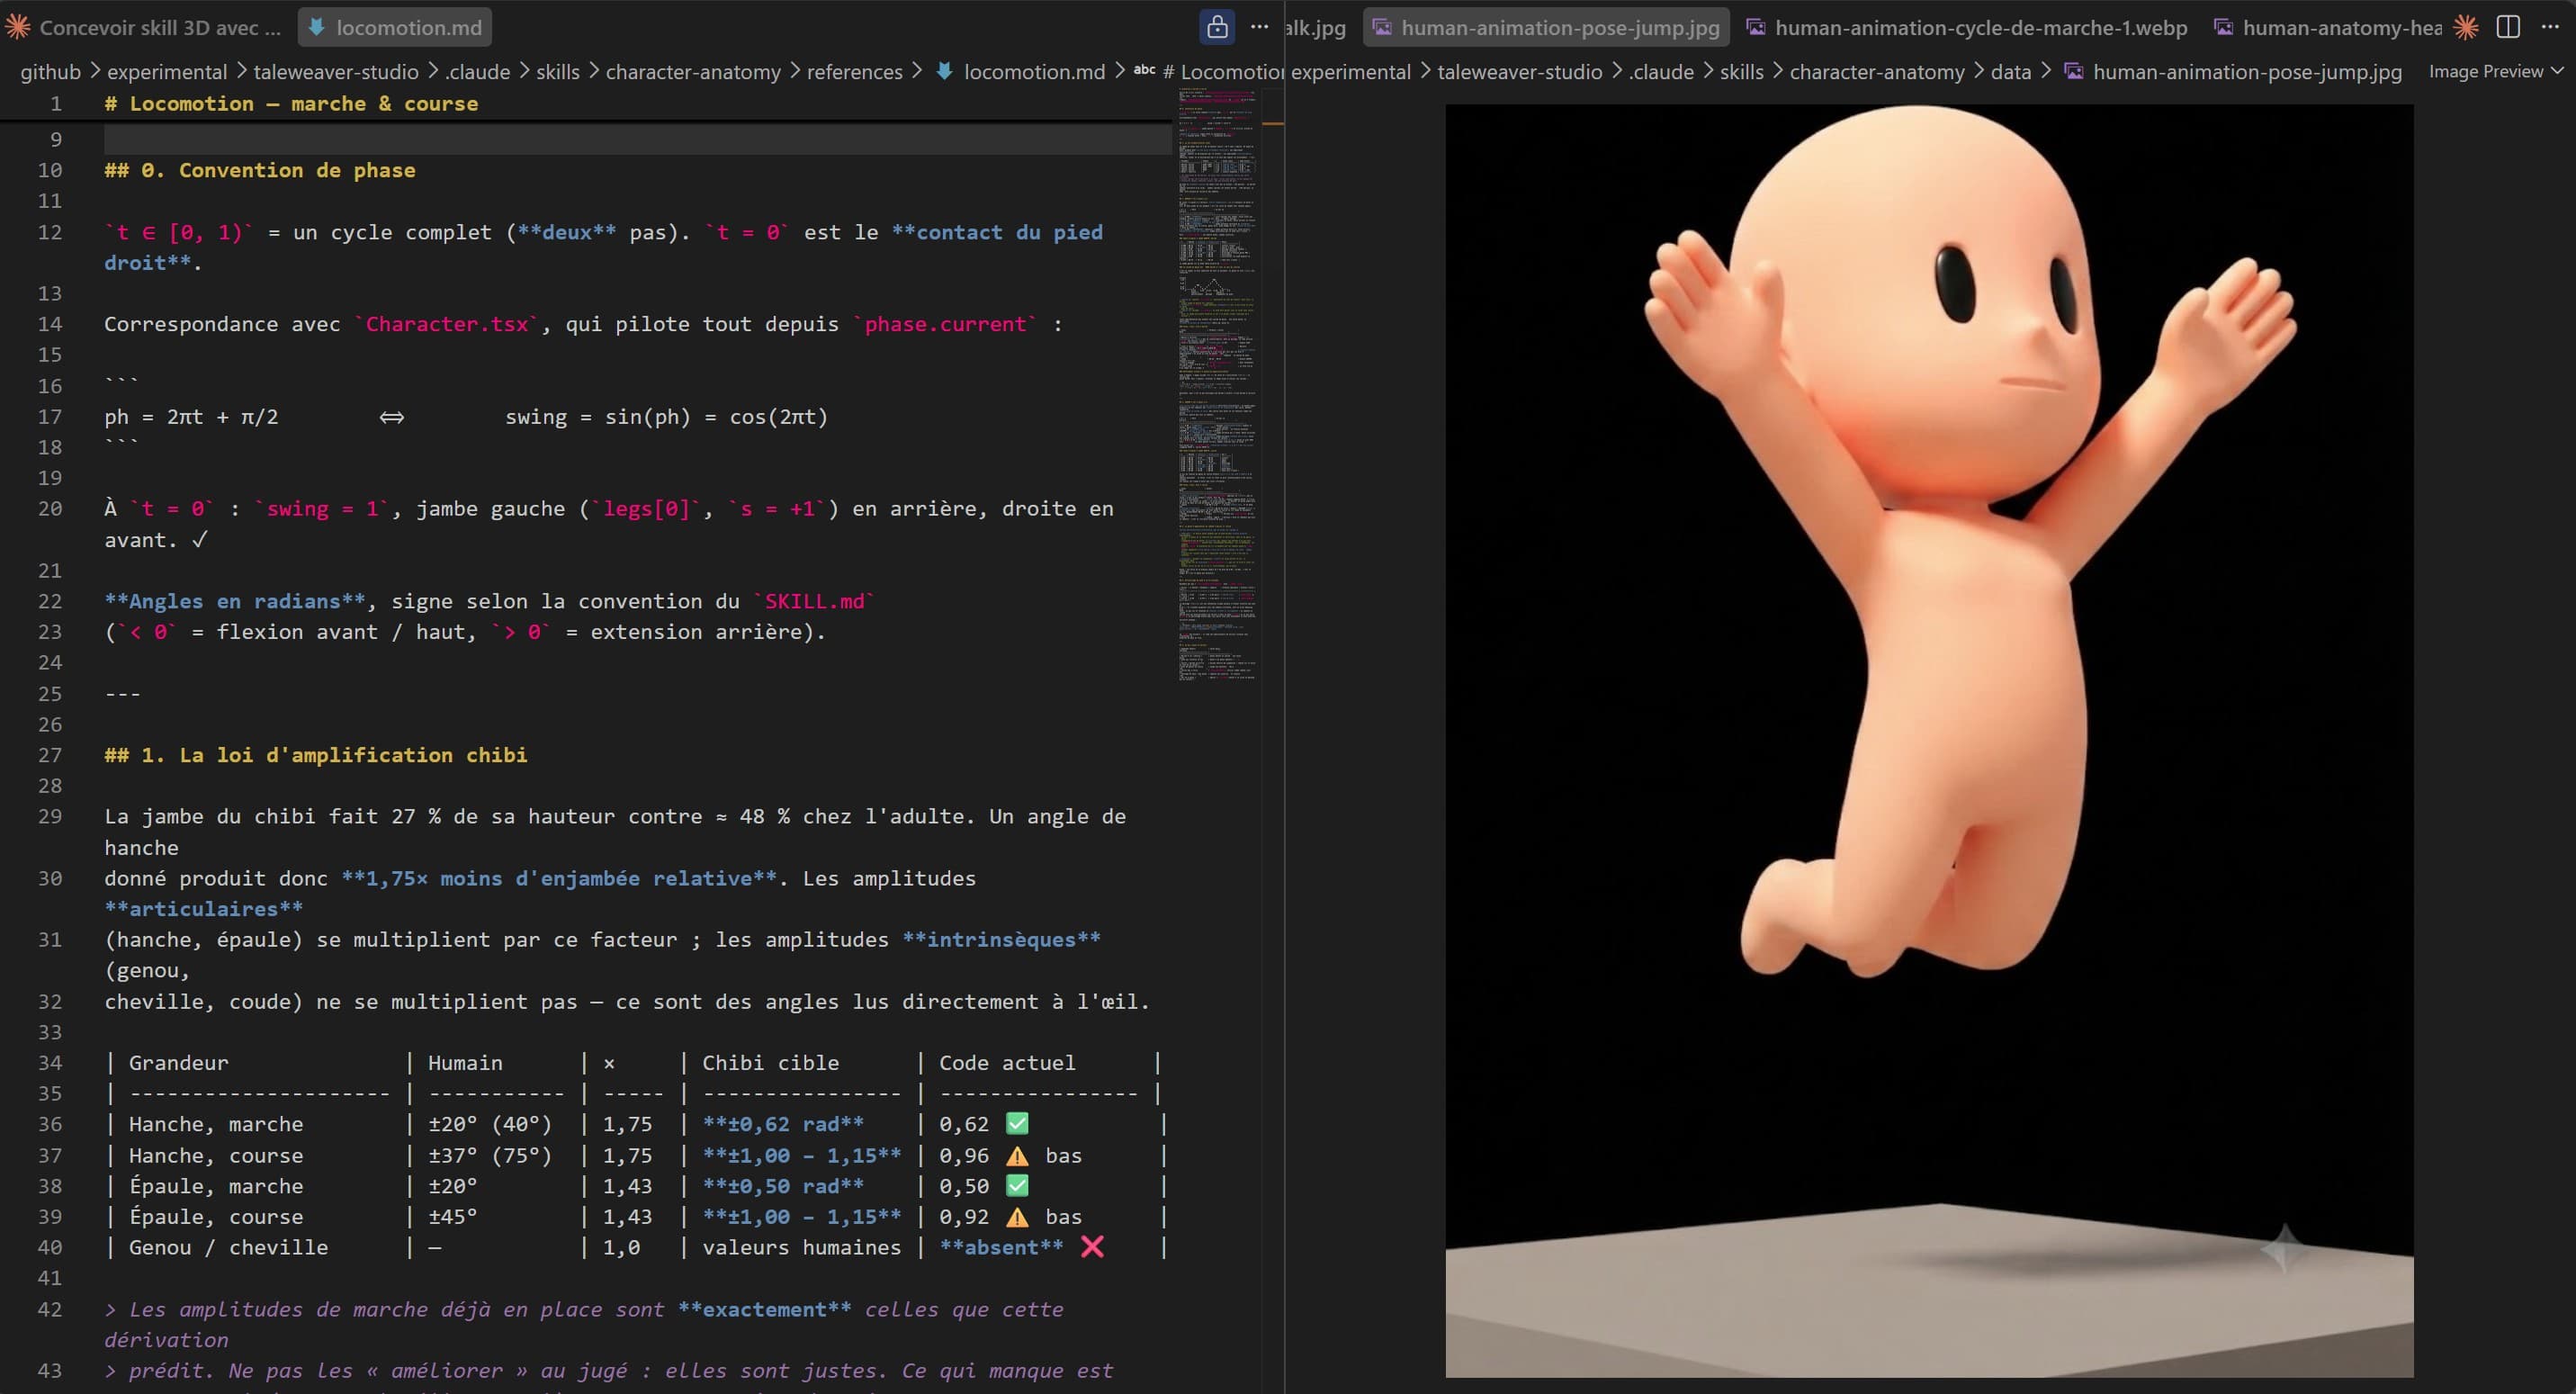Expand the .claude breadcrumb in the left editor
Viewport: 2576px width, 1394px height.
[478, 72]
